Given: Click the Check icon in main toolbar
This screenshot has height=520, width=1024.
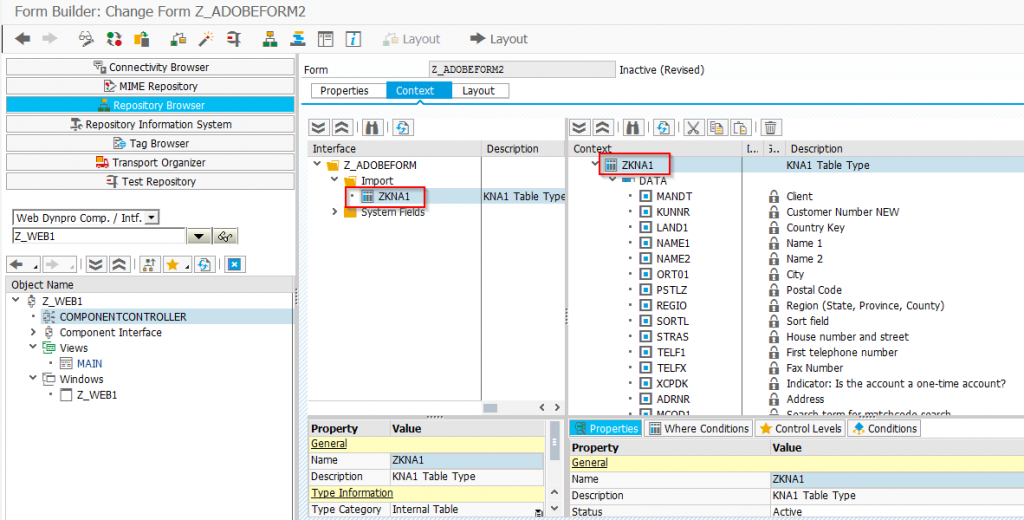Looking at the screenshot, I should click(178, 39).
